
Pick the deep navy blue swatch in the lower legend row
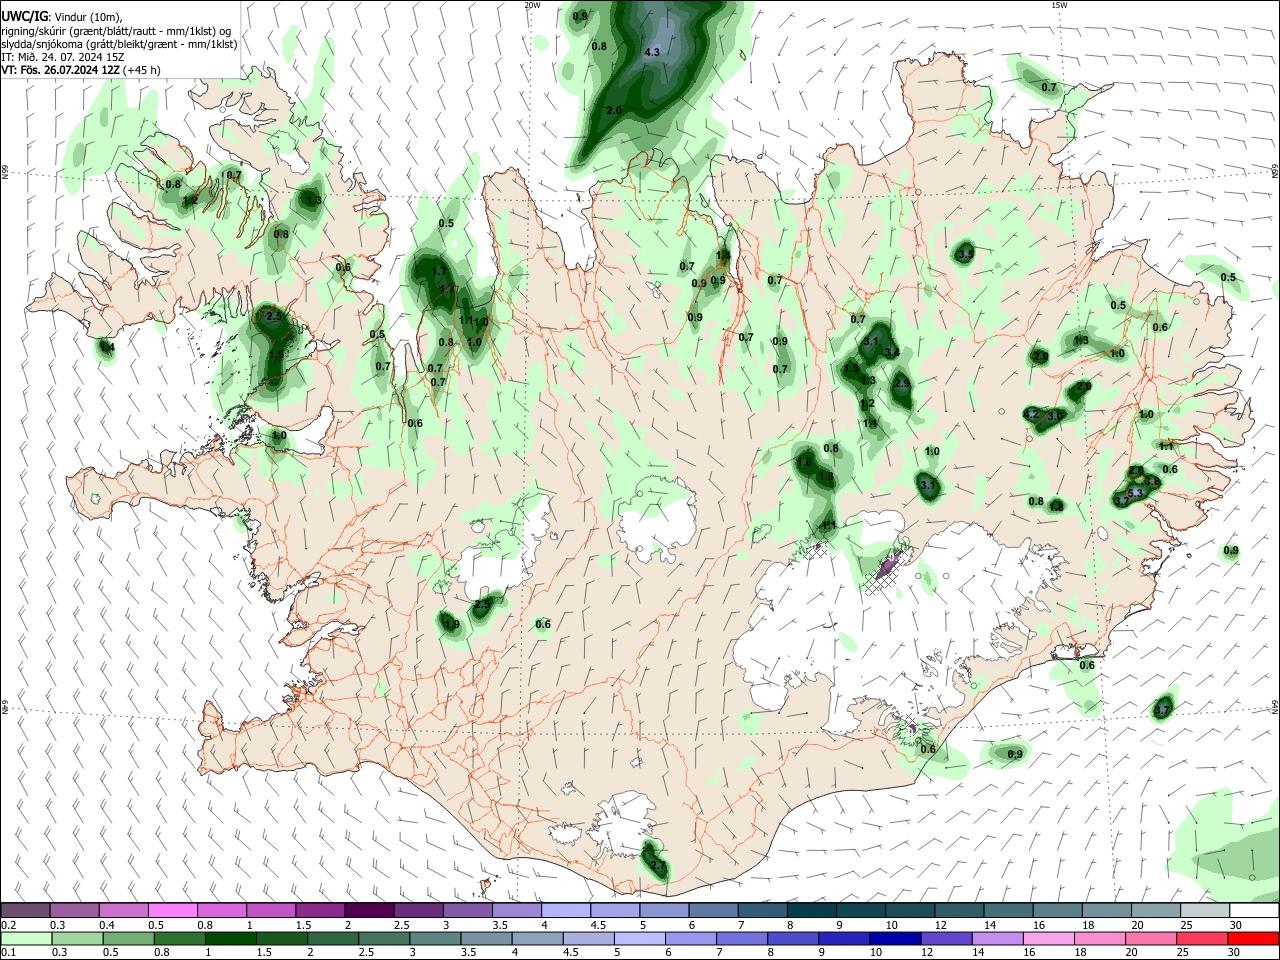click(893, 939)
